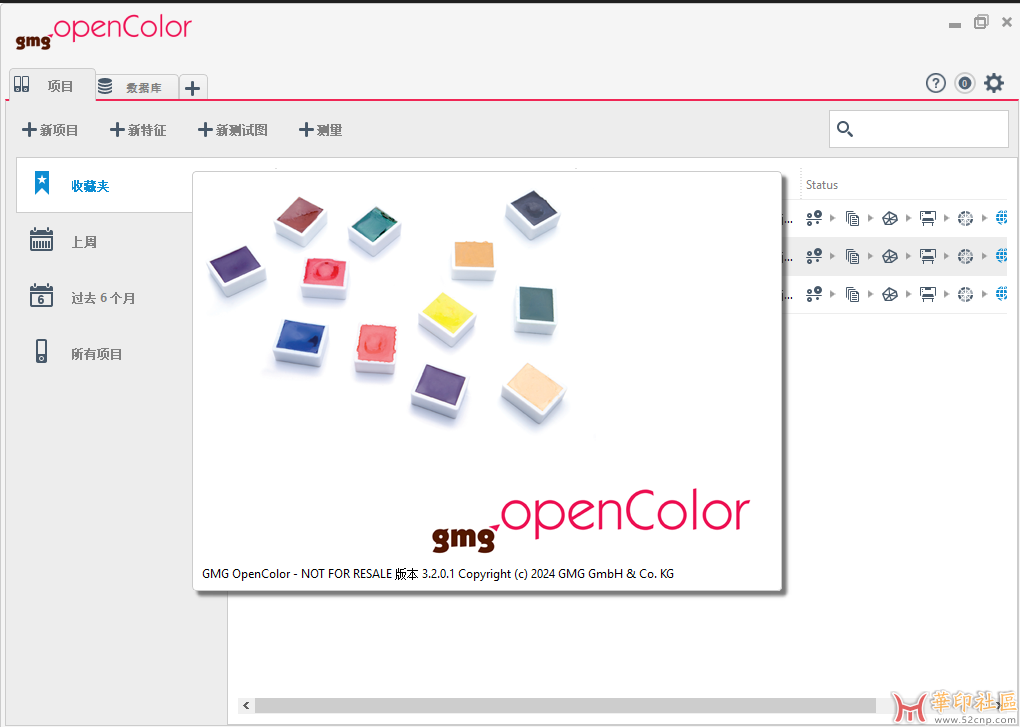Click the ink dots status icon in first row
The width and height of the screenshot is (1020, 727).
coord(814,218)
